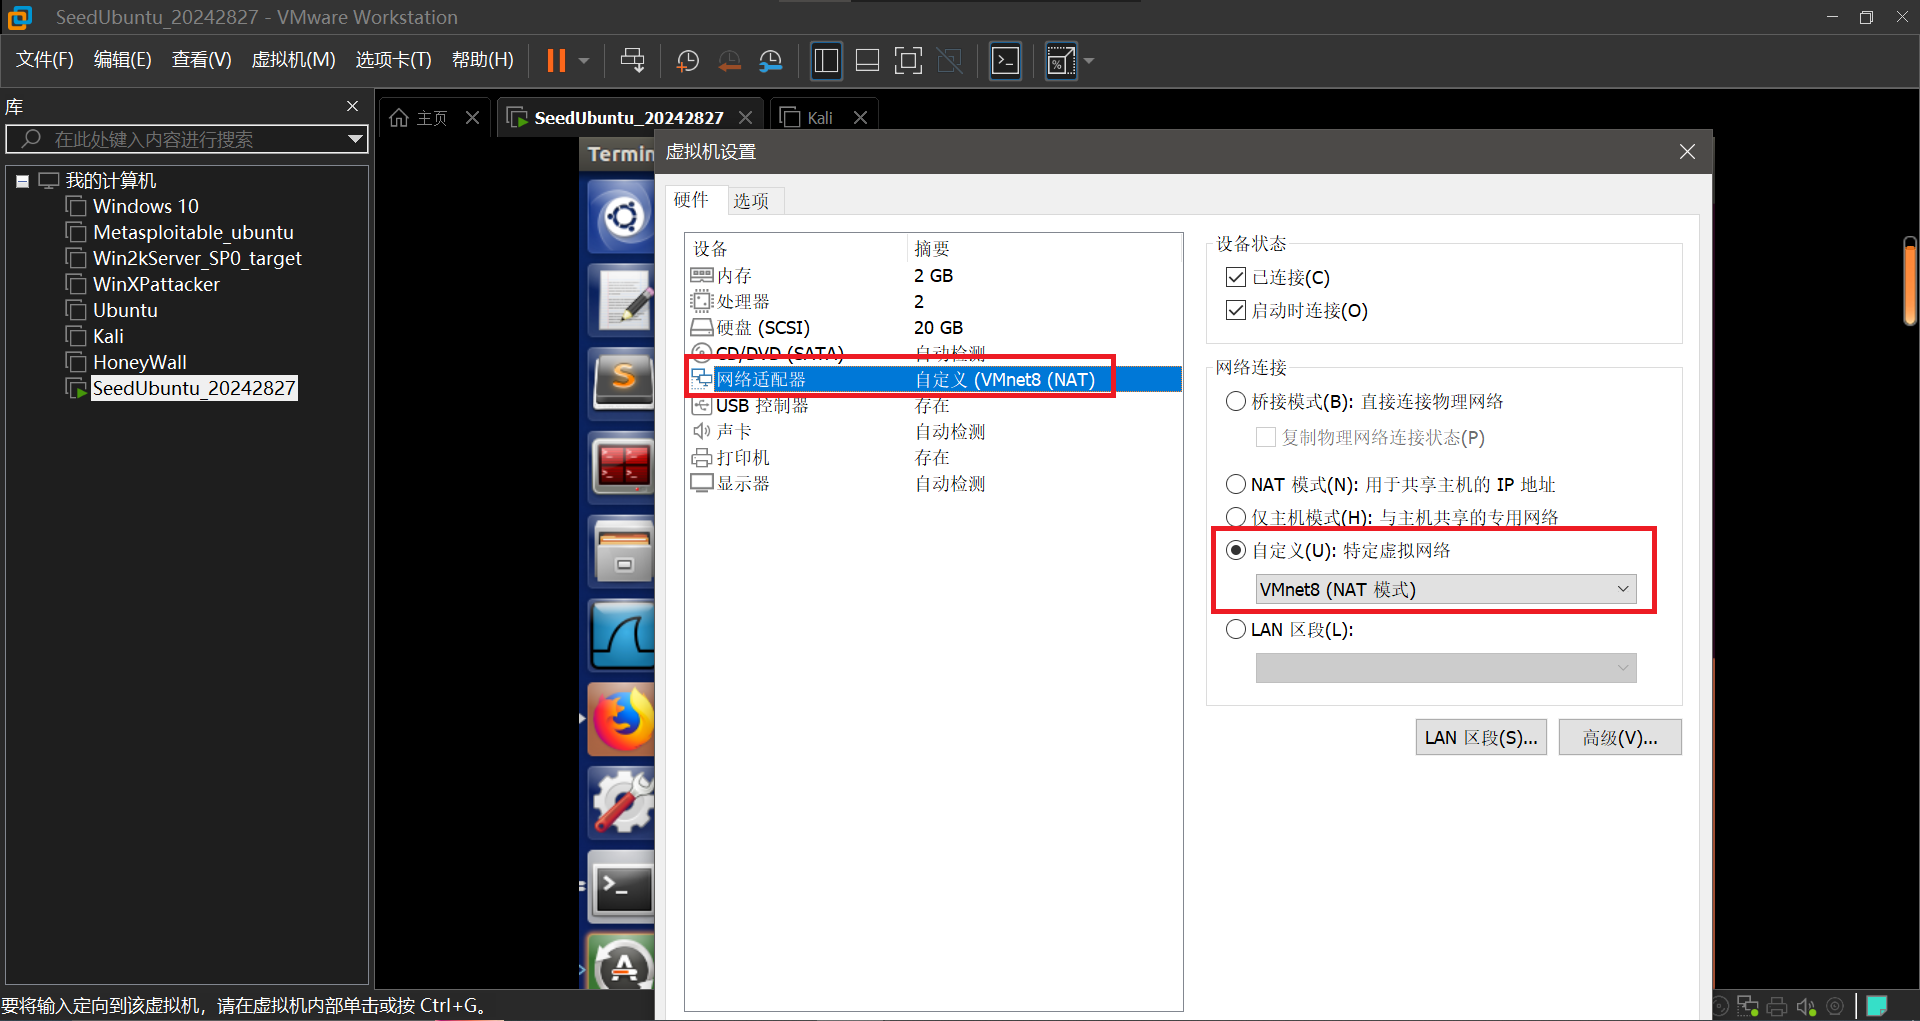Click the revert to snapshot icon

(730, 61)
